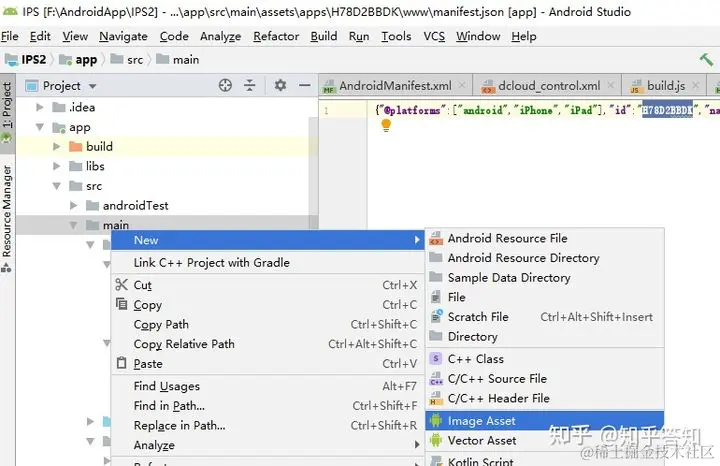Switch to the dcloud_control.xml tab

point(549,85)
